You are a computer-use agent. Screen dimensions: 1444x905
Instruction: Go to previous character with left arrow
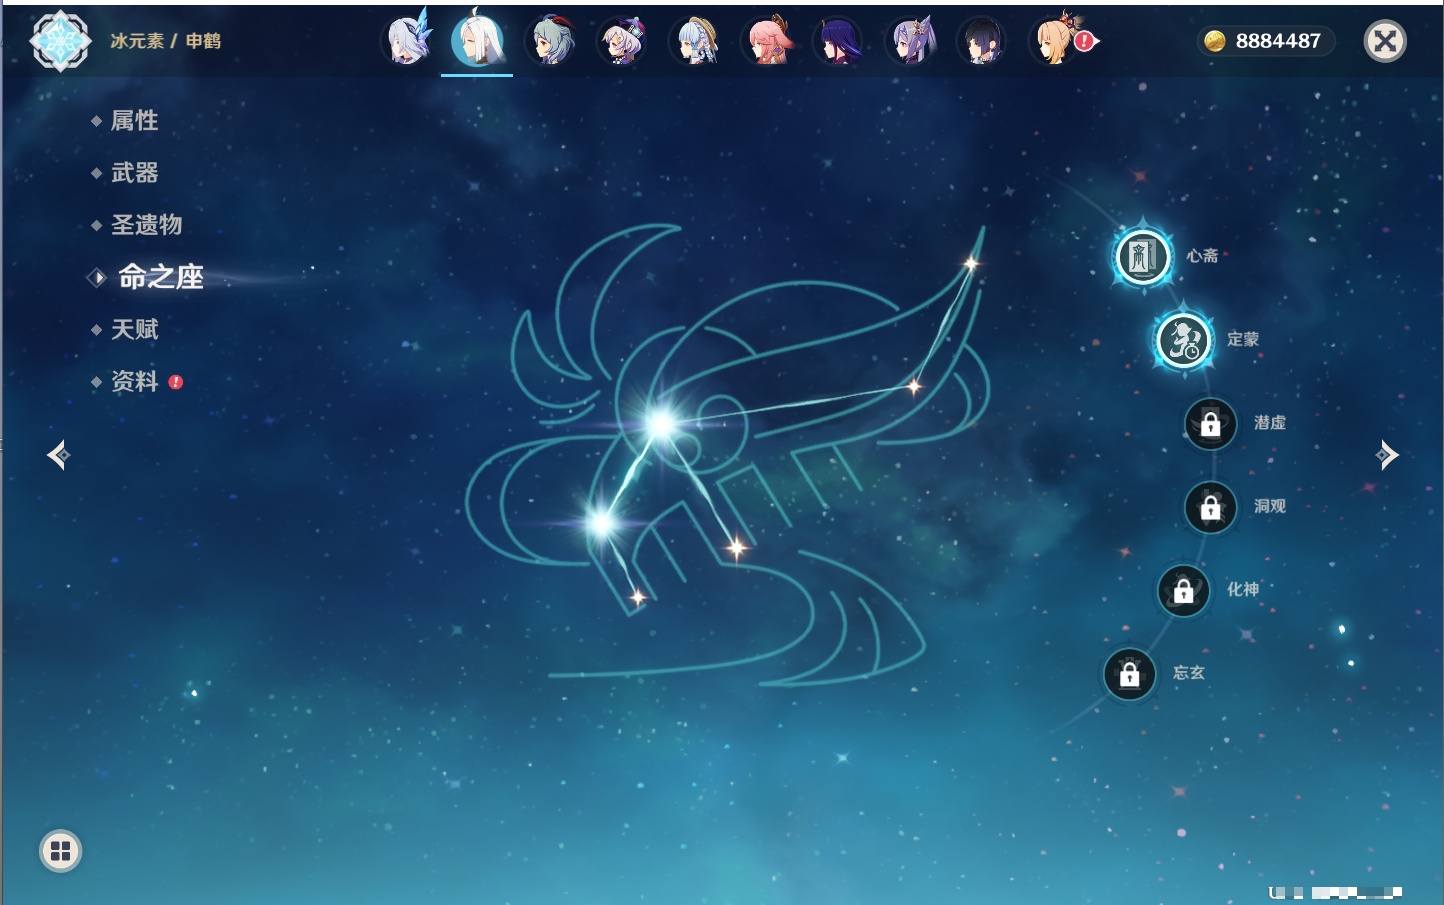coord(58,455)
